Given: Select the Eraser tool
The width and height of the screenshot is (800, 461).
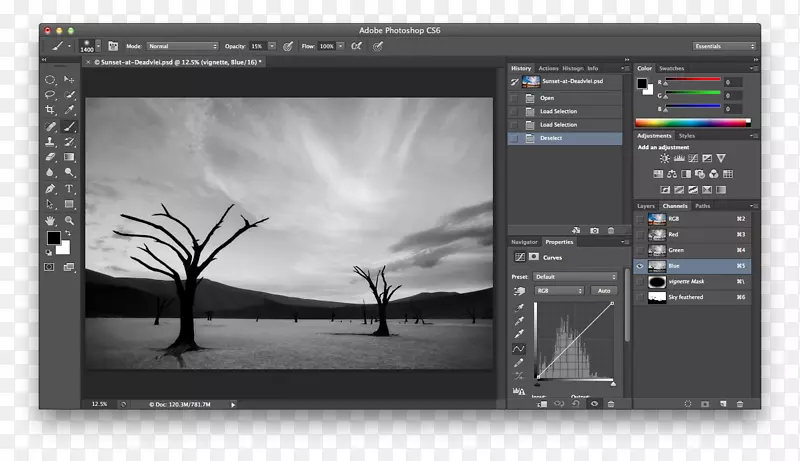Looking at the screenshot, I should (x=49, y=157).
